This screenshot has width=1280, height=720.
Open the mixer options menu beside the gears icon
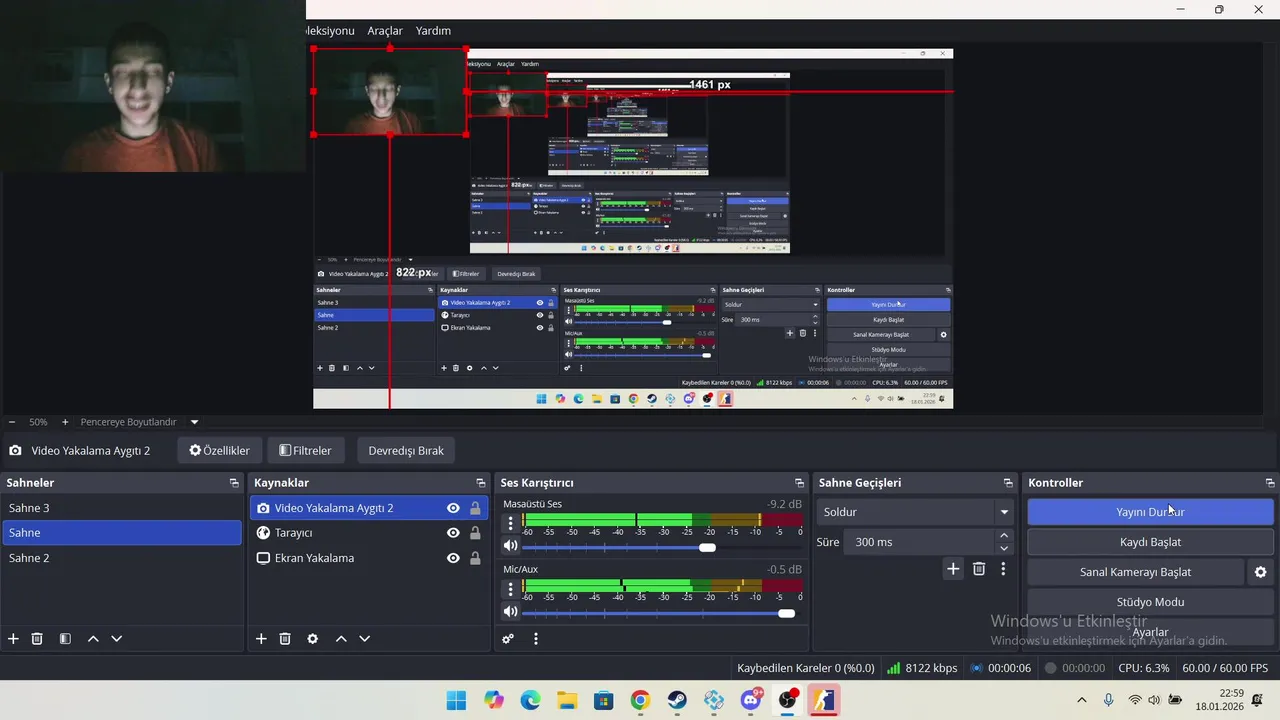[x=536, y=639]
